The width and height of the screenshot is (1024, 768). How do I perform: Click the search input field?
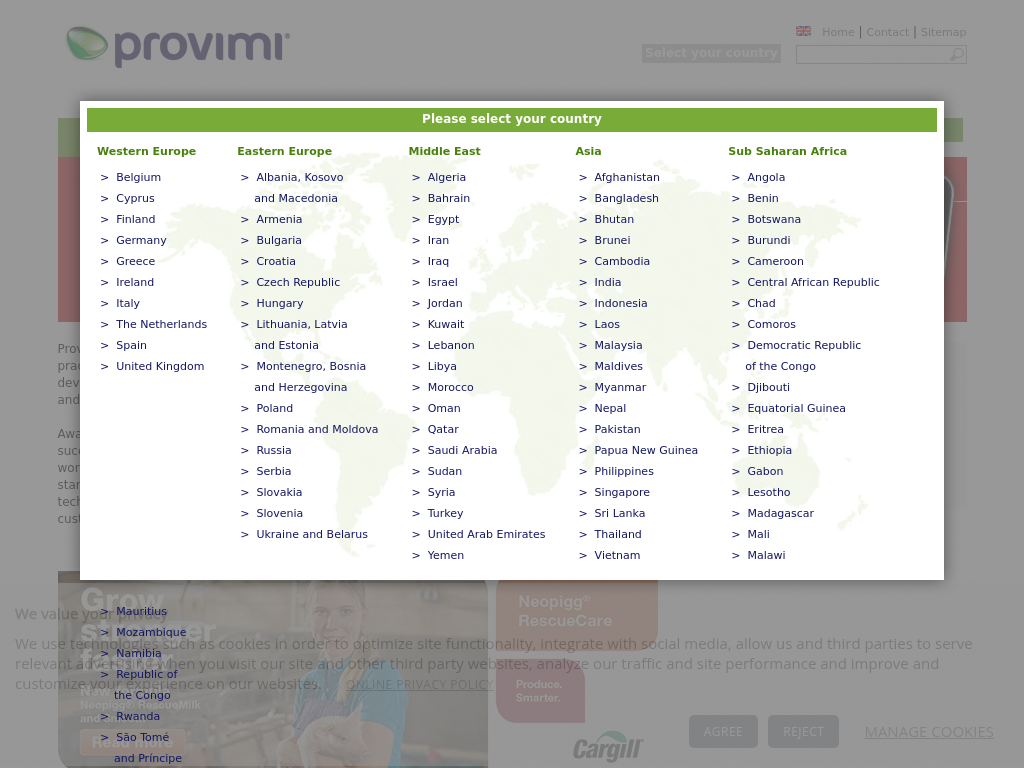pyautogui.click(x=871, y=55)
